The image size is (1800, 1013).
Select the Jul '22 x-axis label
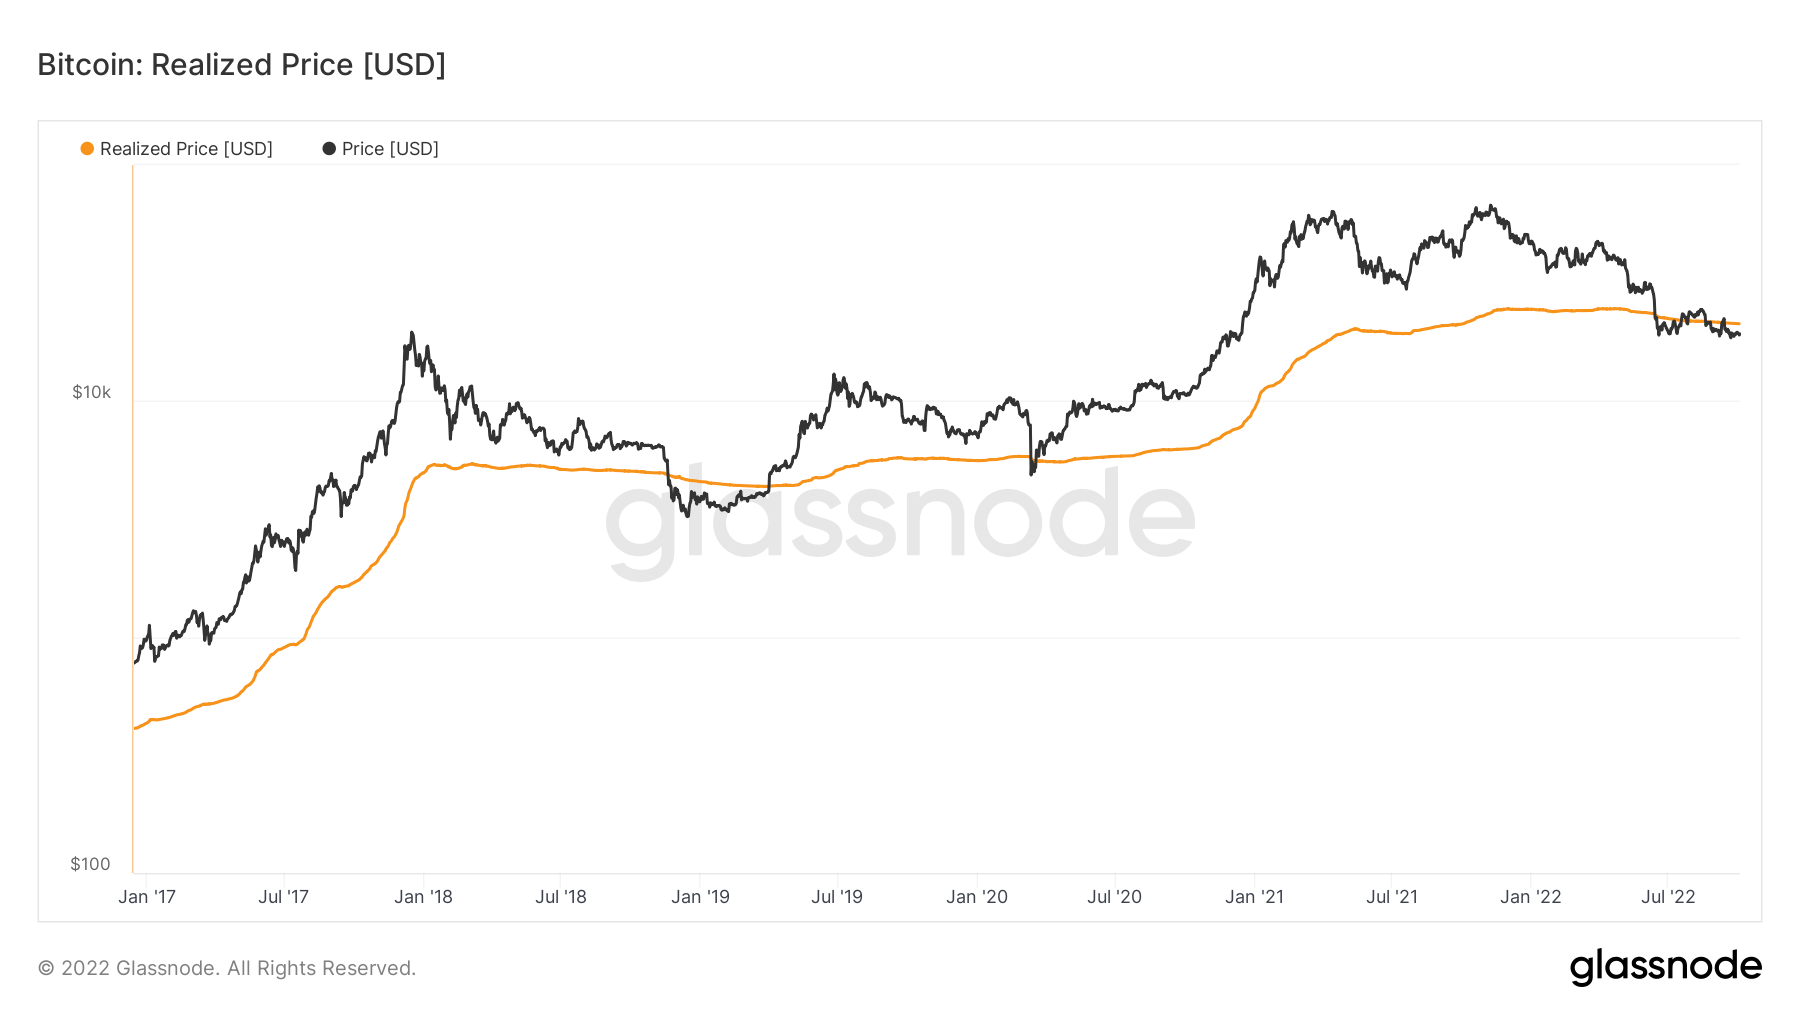click(1668, 897)
